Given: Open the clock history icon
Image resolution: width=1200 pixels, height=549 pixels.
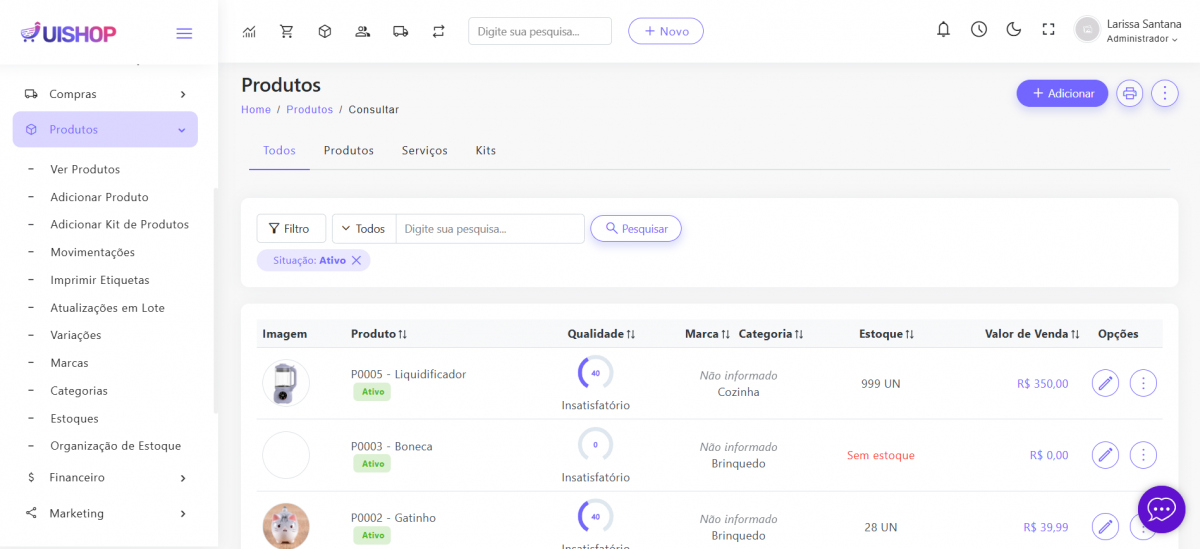Looking at the screenshot, I should pyautogui.click(x=979, y=30).
